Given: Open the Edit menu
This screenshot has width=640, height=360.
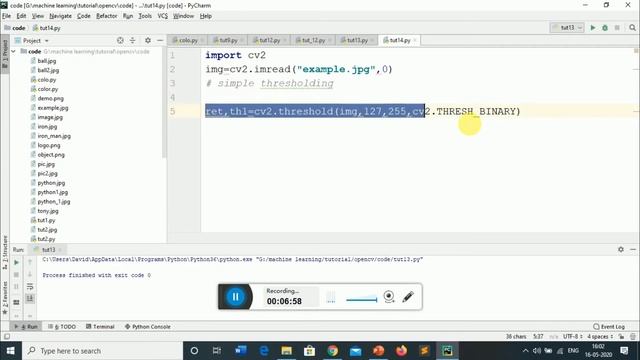Looking at the screenshot, I should [21, 16].
